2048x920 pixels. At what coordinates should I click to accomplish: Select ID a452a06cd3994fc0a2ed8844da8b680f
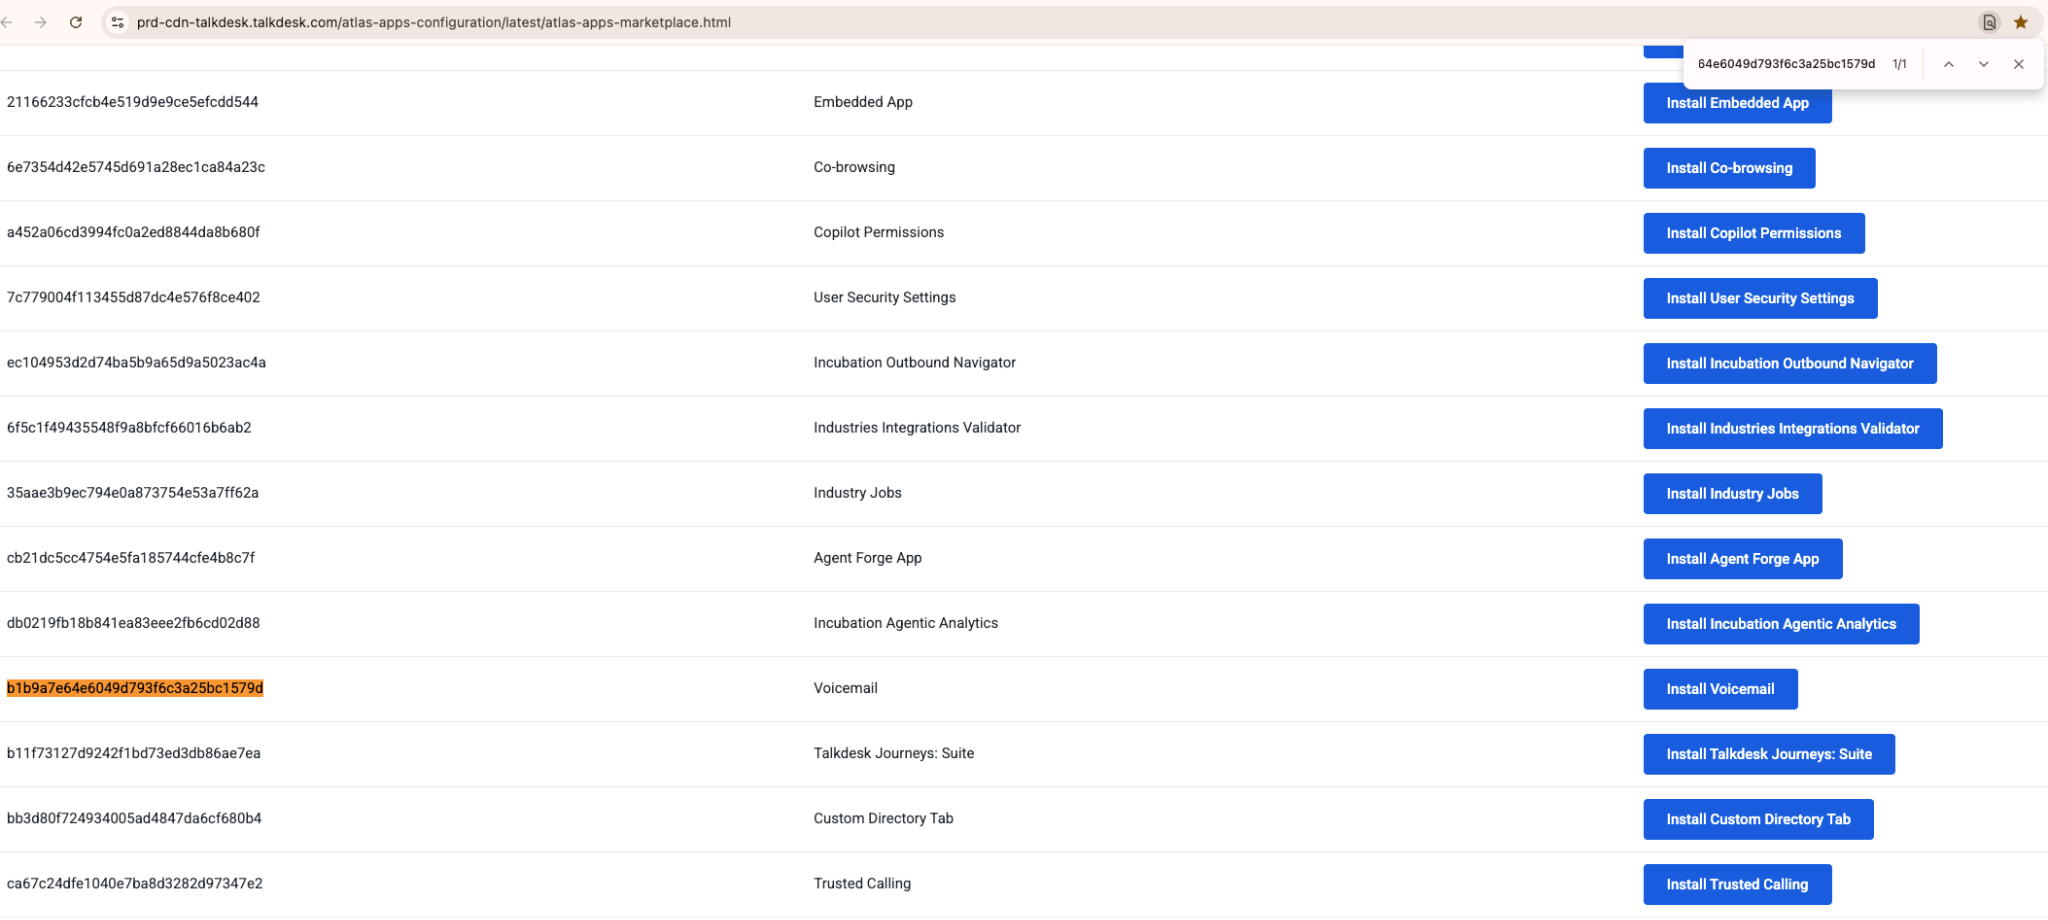(133, 232)
